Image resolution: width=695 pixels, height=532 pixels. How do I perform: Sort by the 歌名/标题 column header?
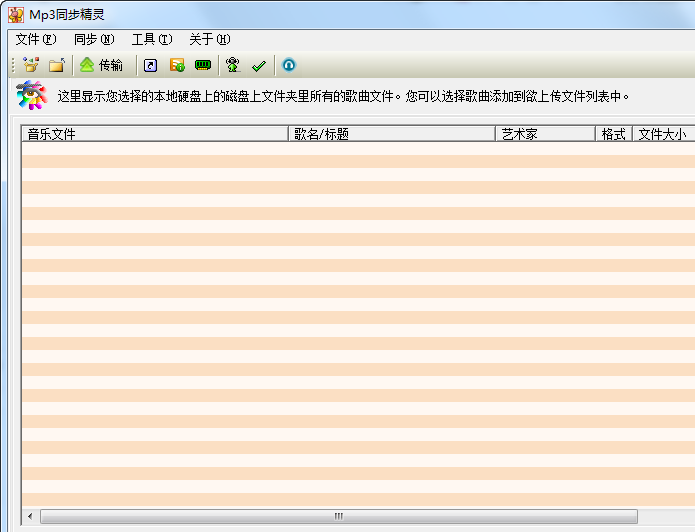pos(392,134)
